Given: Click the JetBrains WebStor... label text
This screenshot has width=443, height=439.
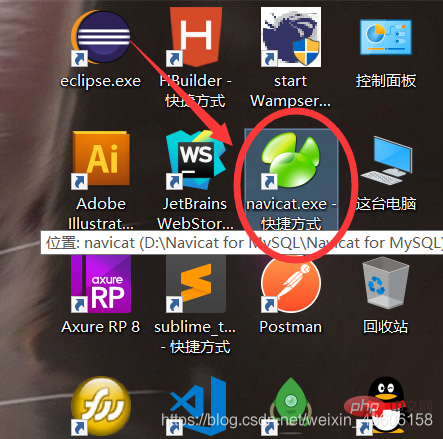Looking at the screenshot, I should pos(195,214).
